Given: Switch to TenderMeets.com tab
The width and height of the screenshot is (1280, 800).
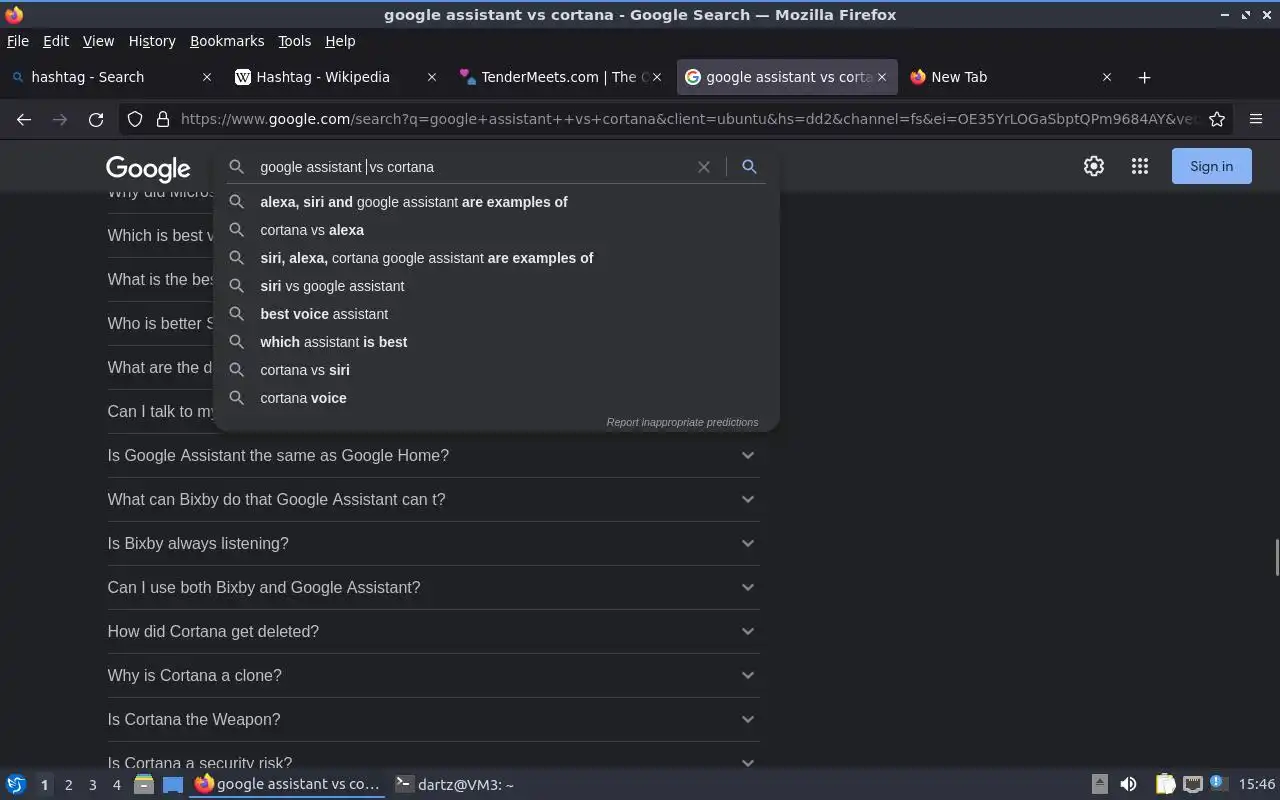Looking at the screenshot, I should pos(559,77).
